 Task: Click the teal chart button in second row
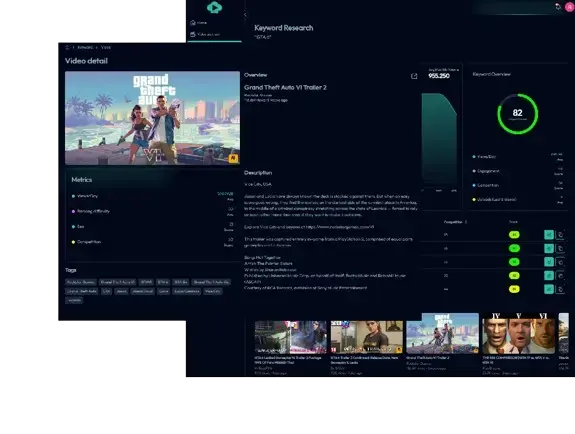coord(549,248)
